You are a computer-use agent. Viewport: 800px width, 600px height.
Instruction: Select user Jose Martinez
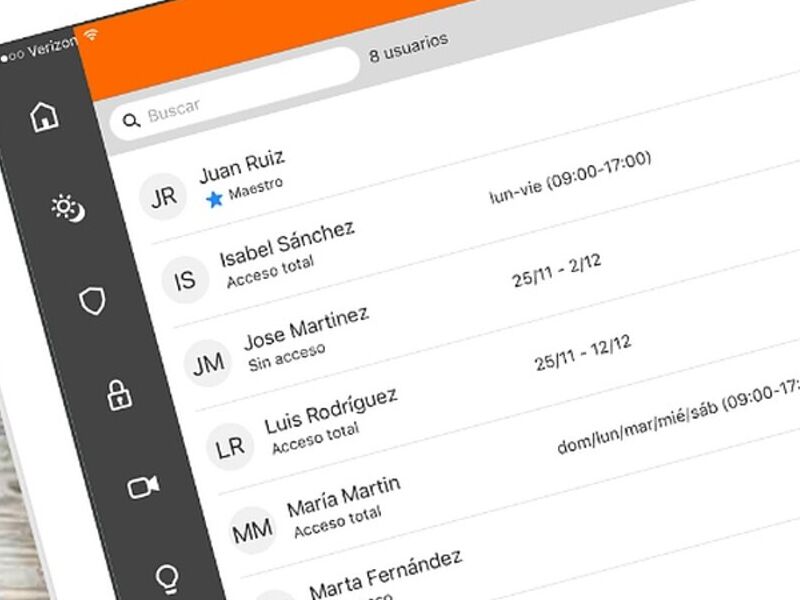pos(306,328)
